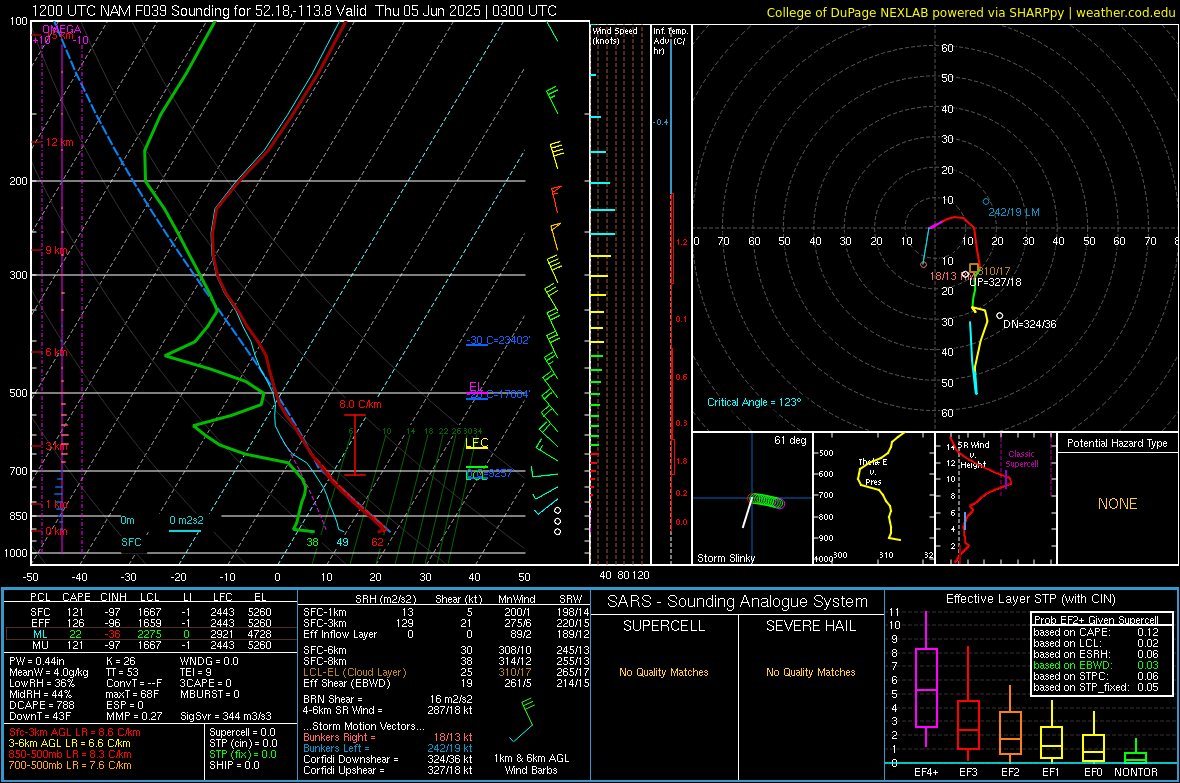Click the '700-500mb LR = 7.6 C/km' line

click(70, 765)
